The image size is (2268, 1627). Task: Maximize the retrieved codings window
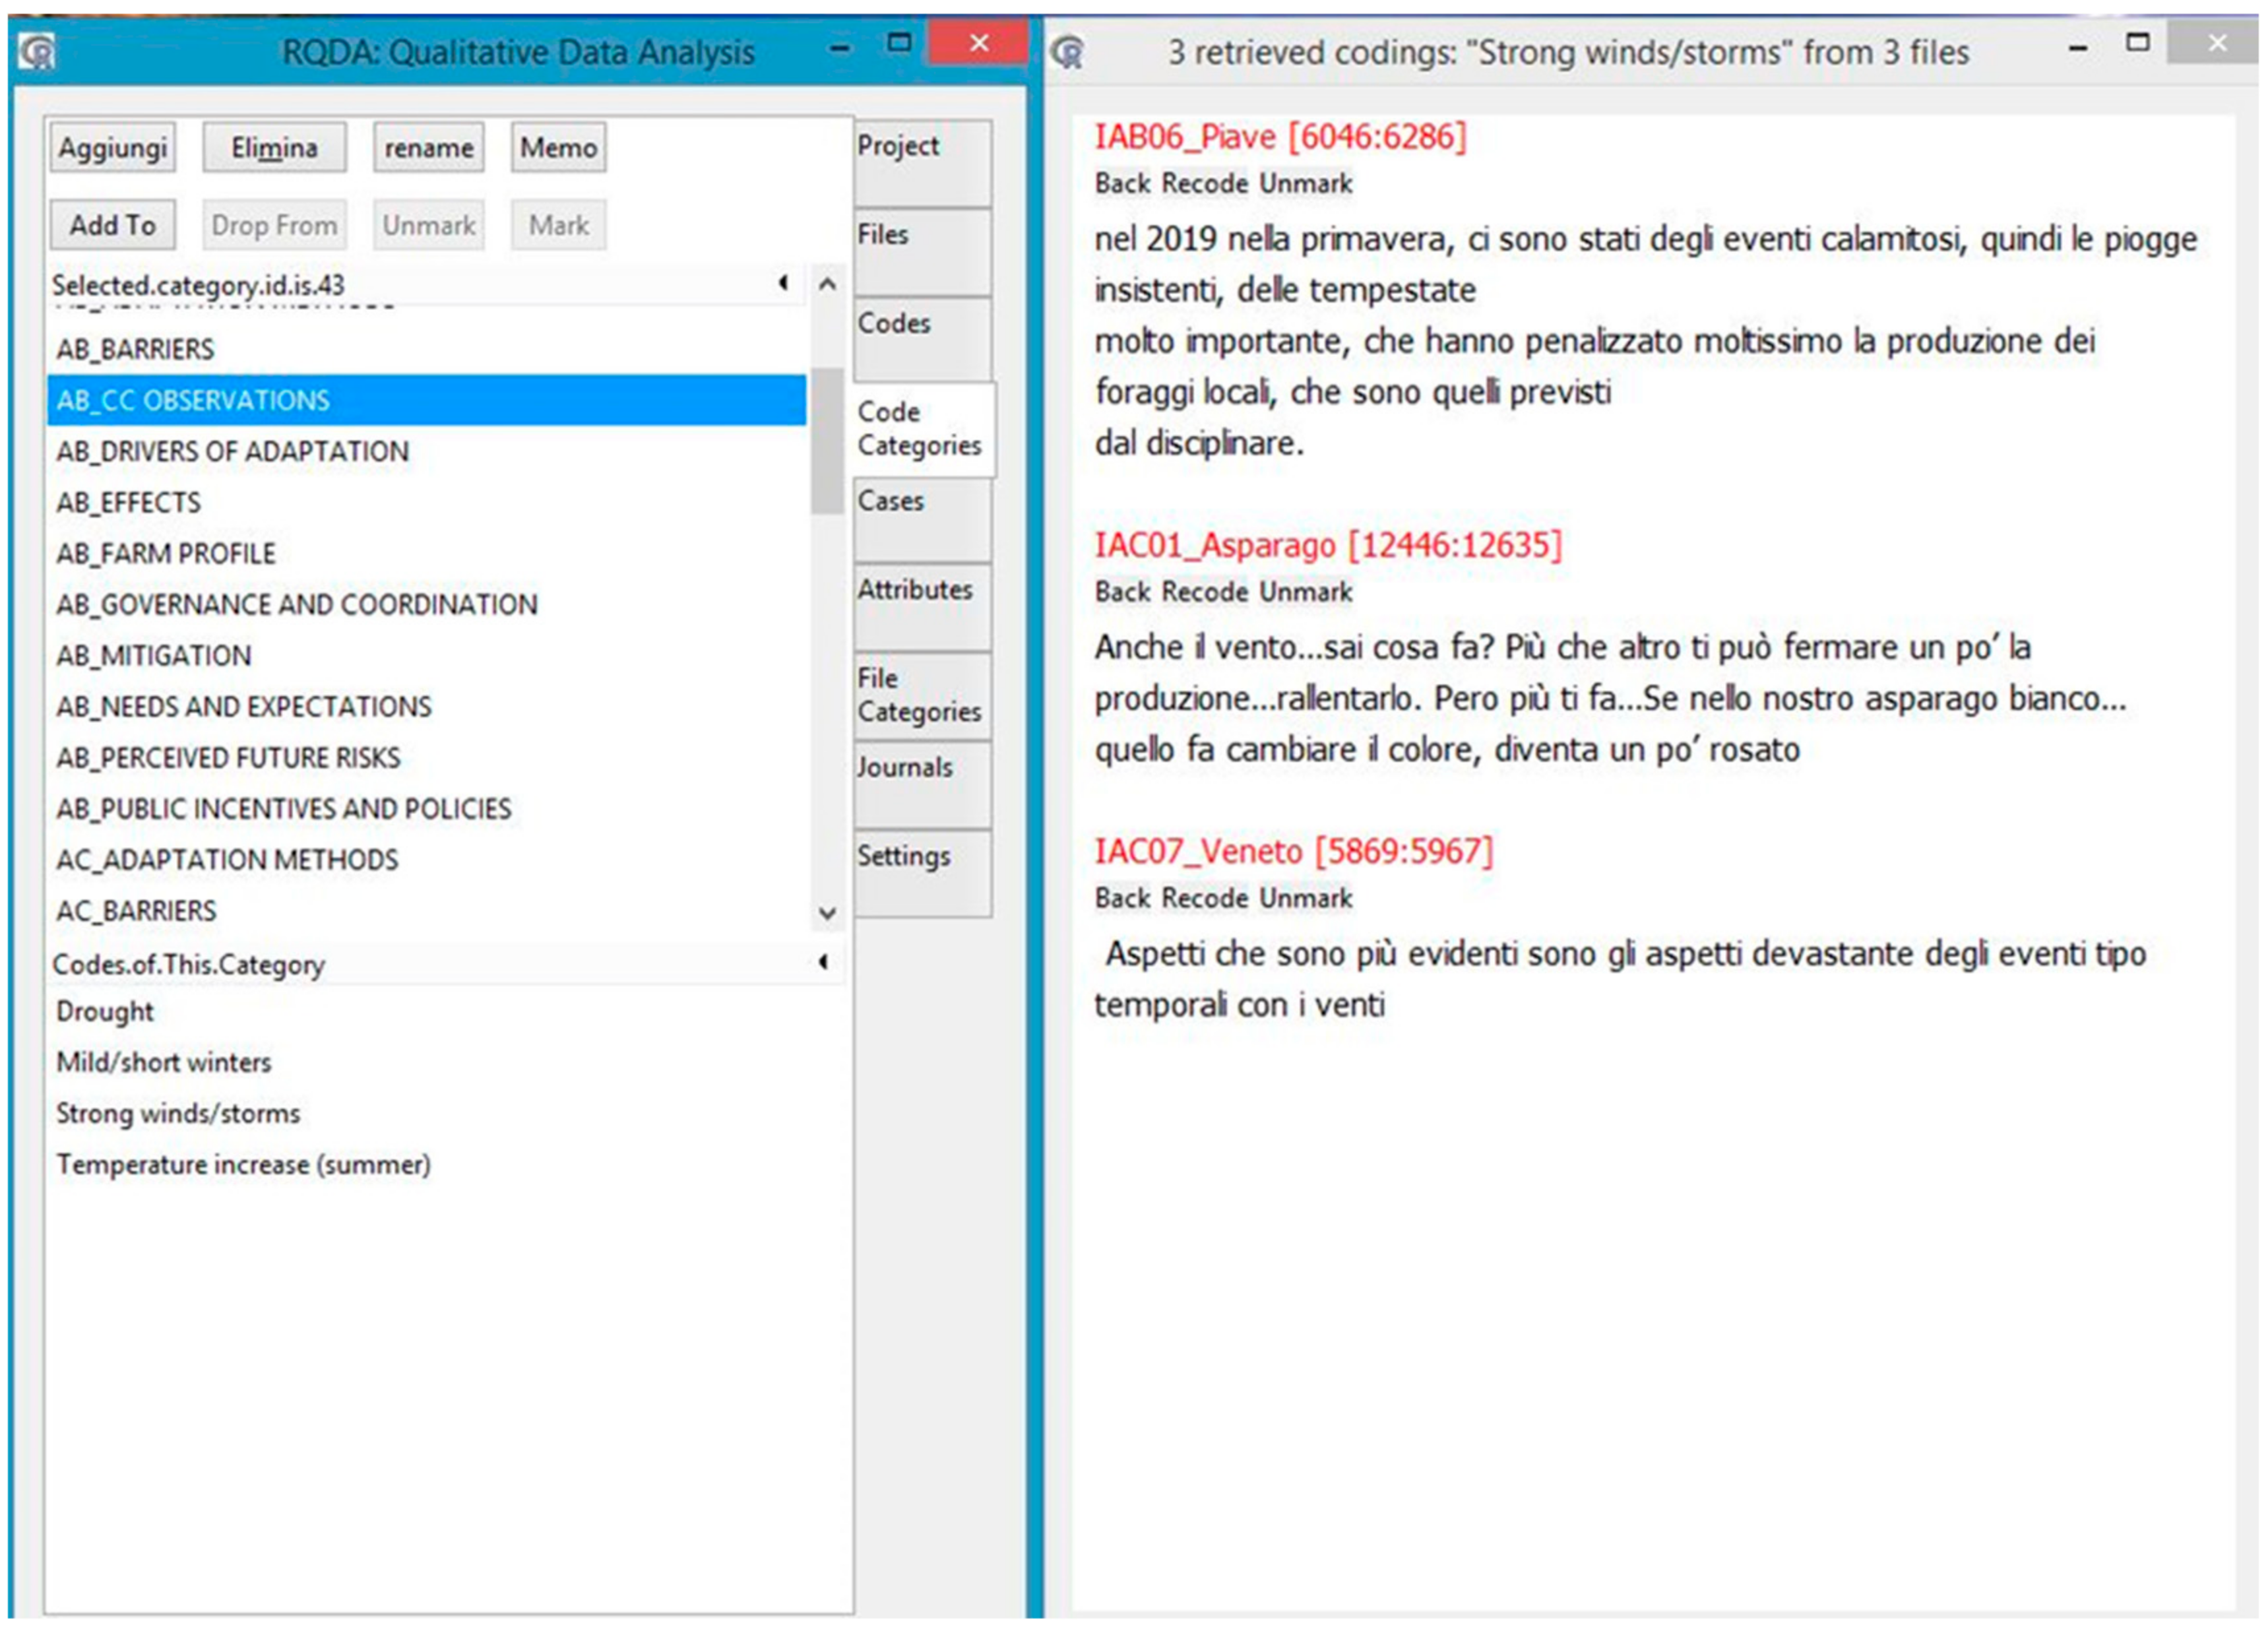2137,43
